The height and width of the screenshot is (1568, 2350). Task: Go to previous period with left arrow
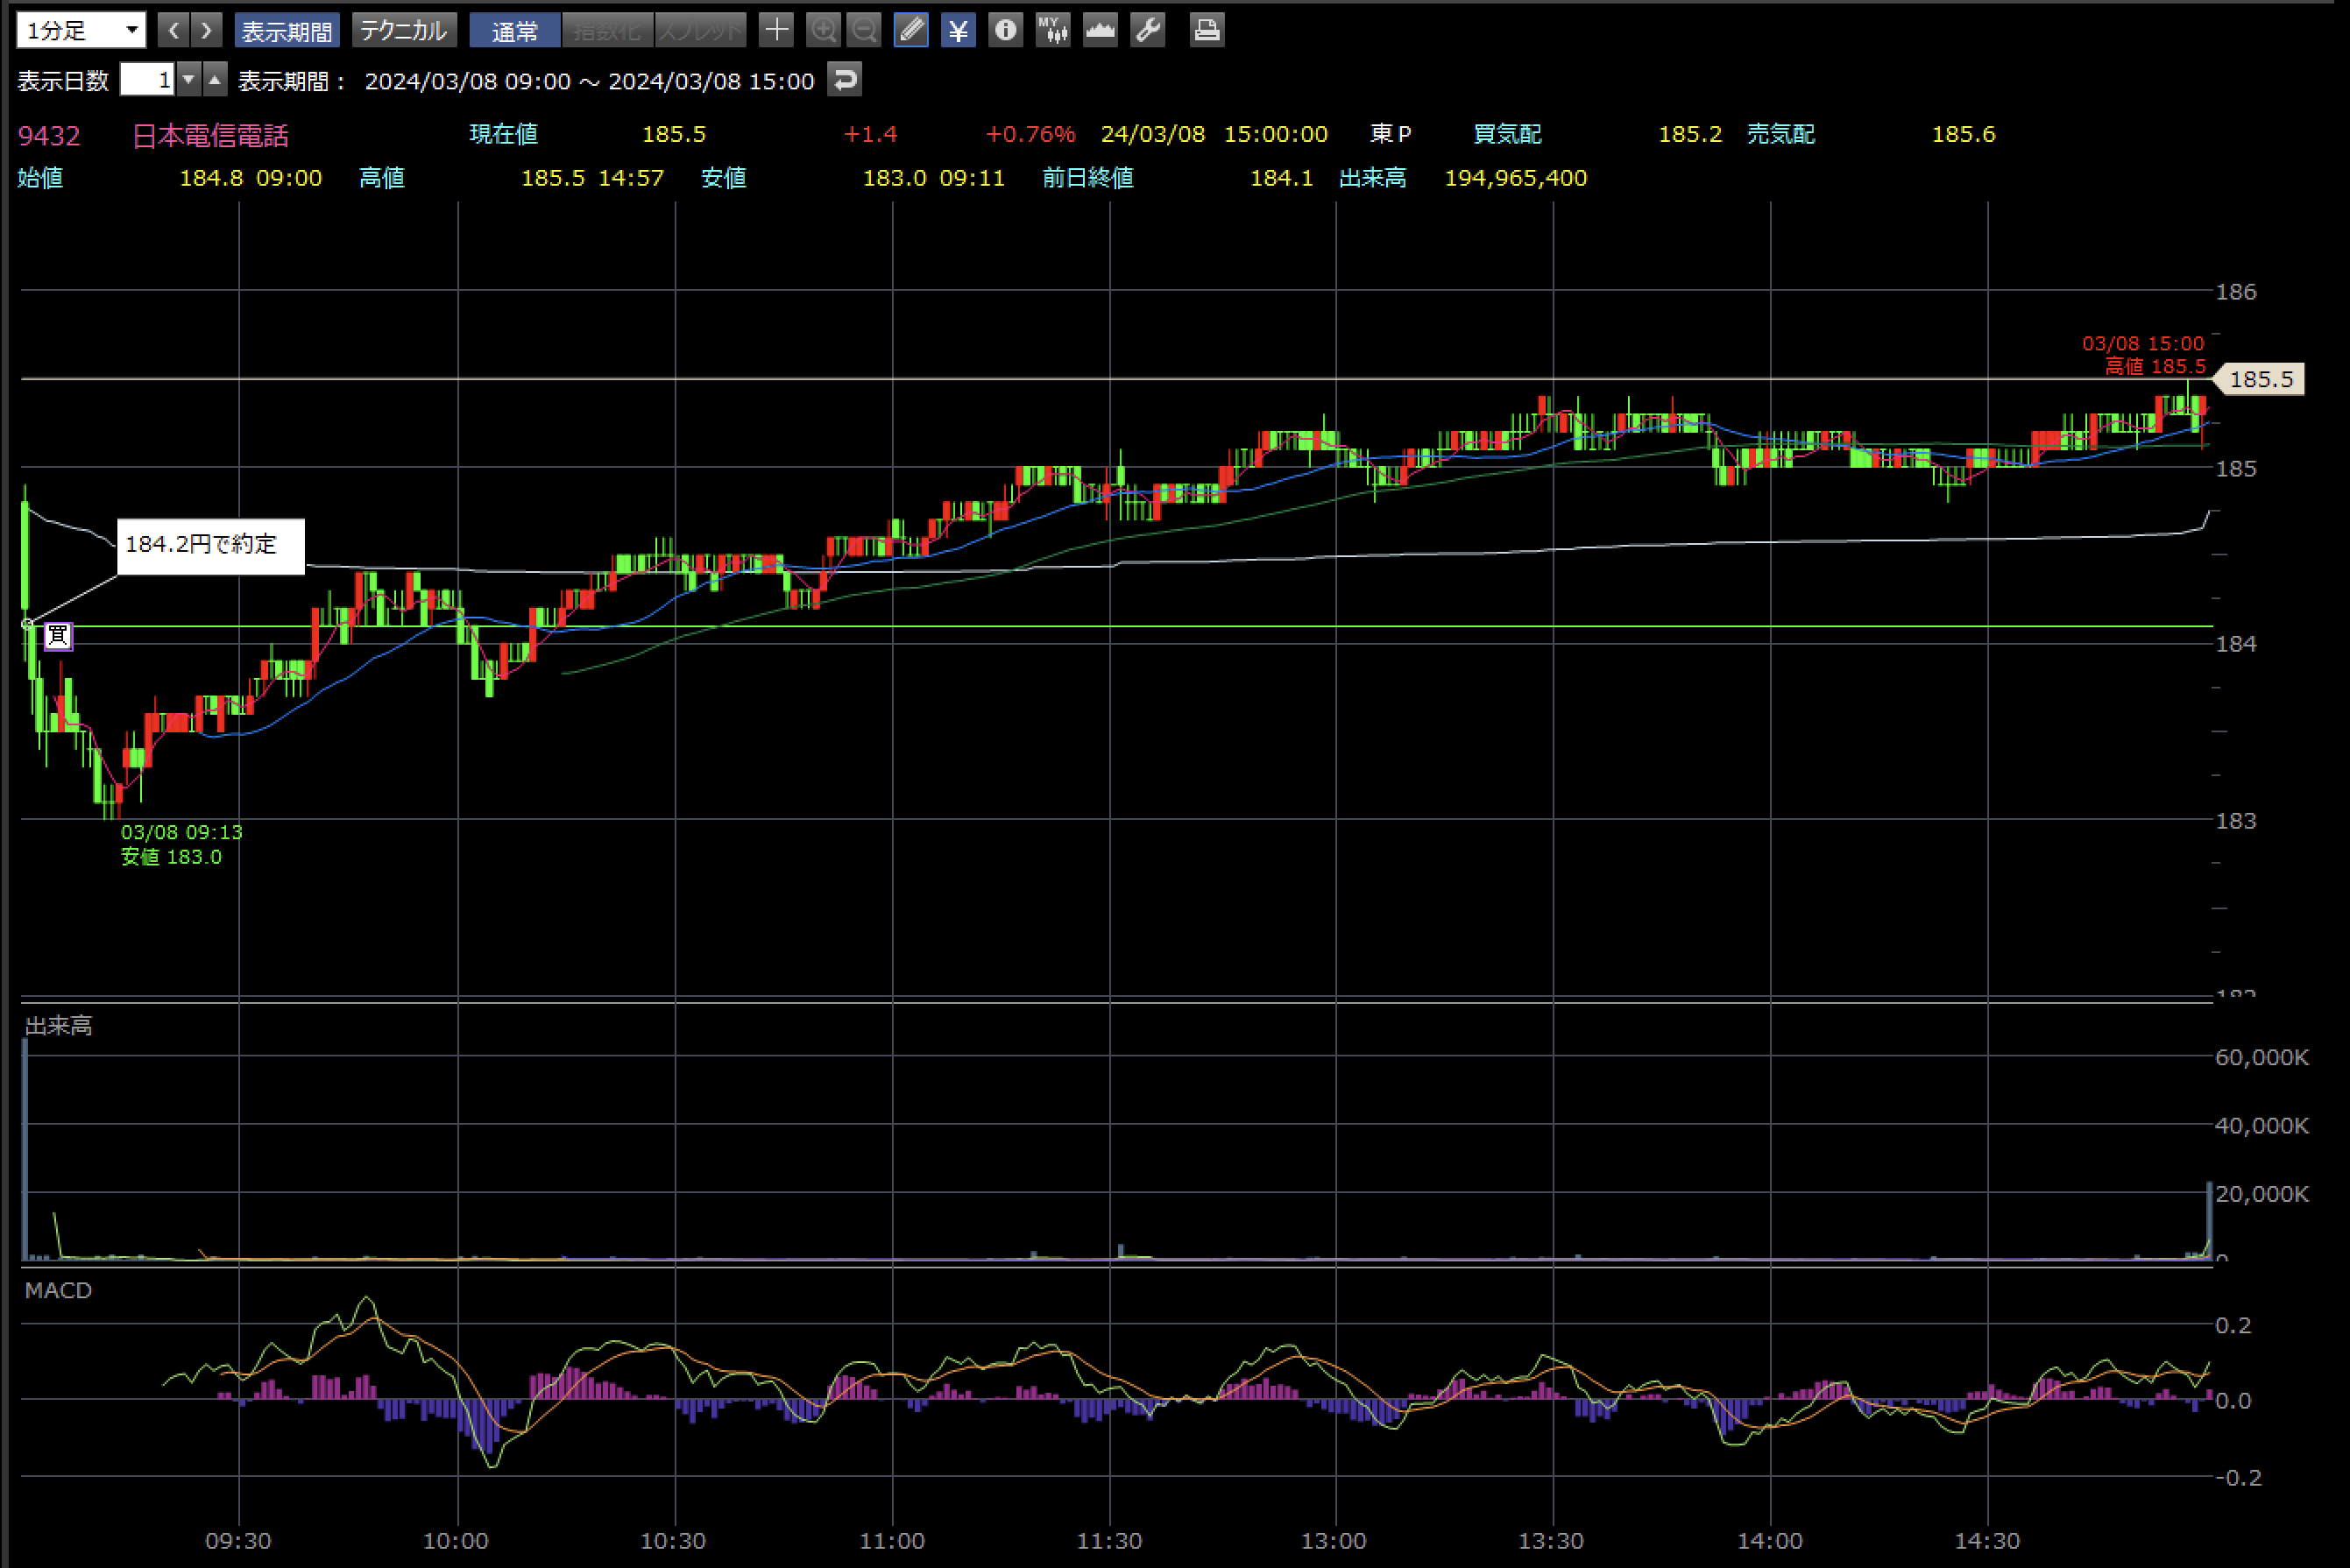173,30
